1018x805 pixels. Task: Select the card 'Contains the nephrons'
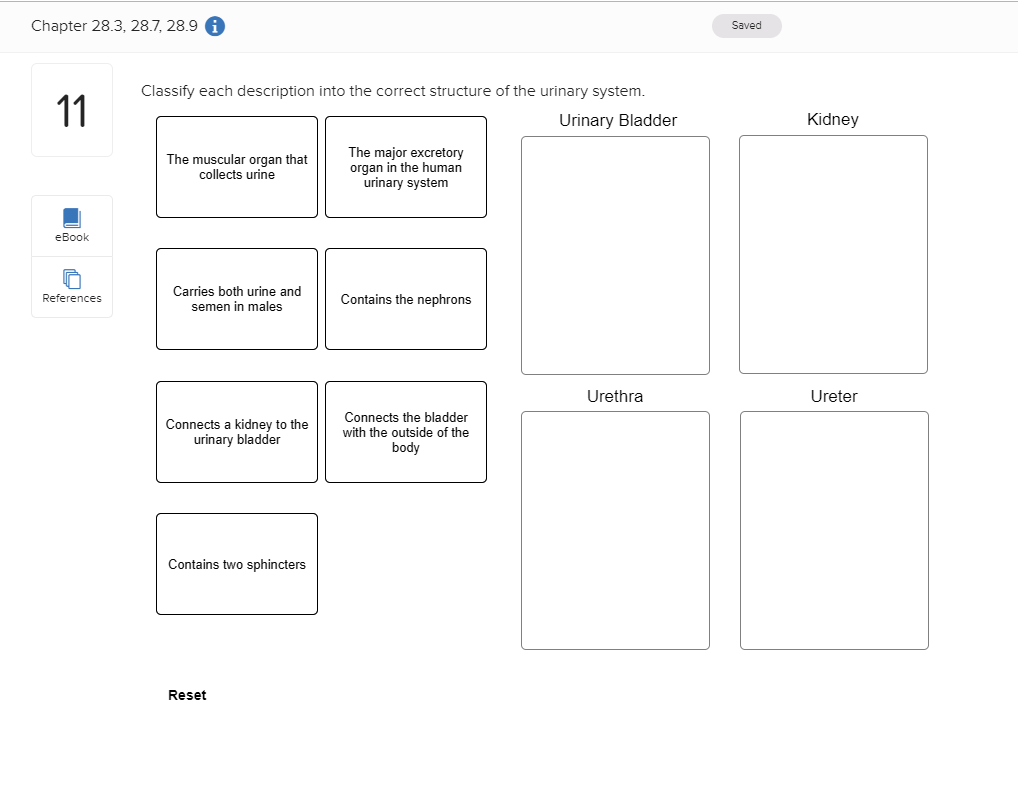point(405,298)
